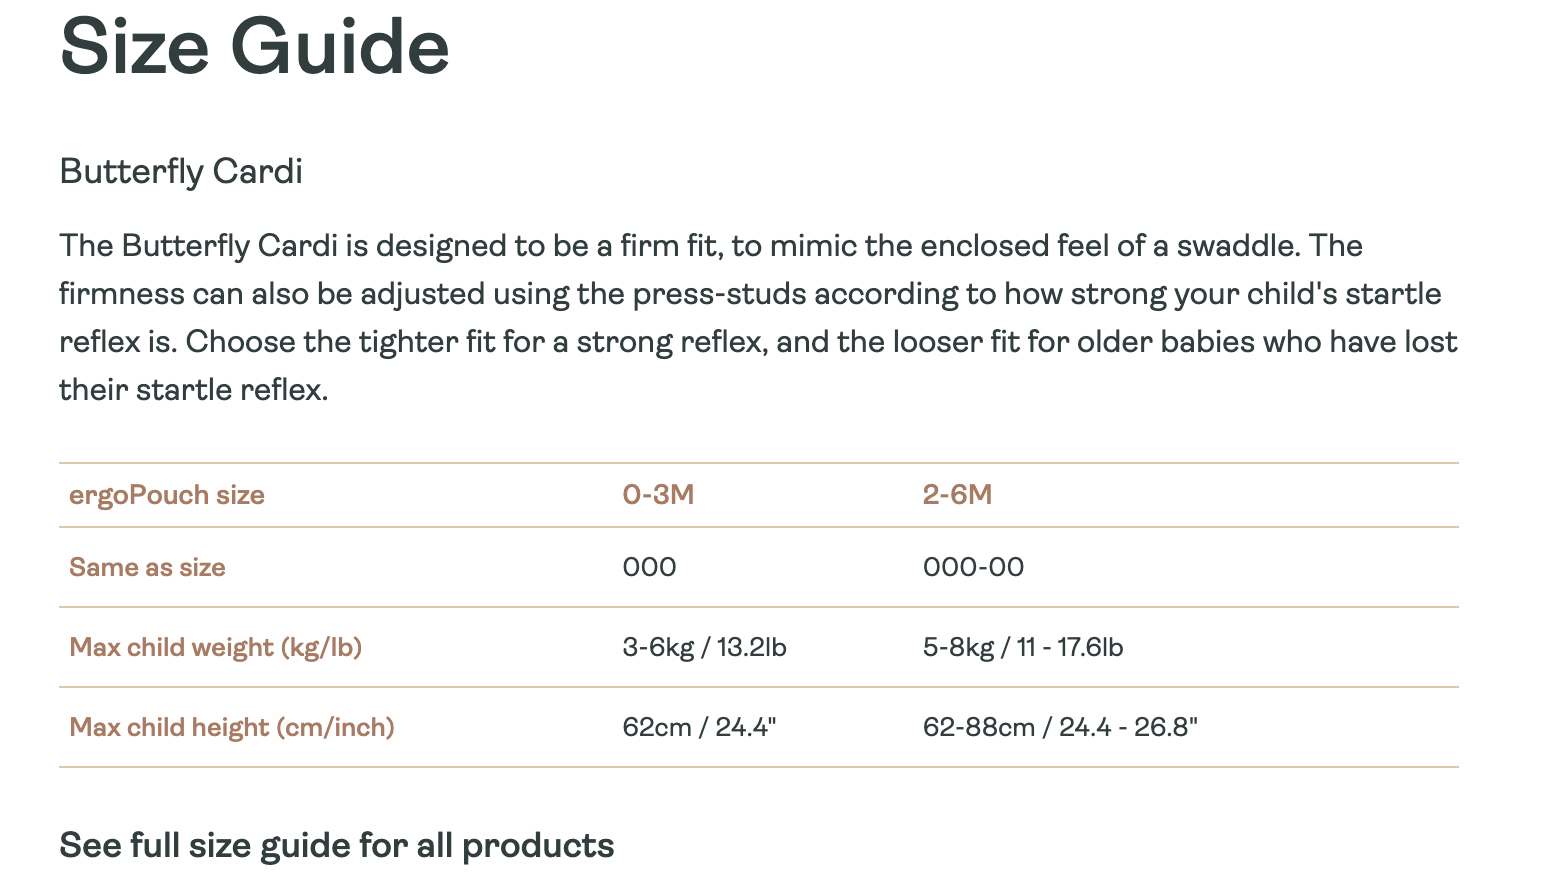The height and width of the screenshot is (890, 1547).
Task: Click the 62-88cm / 24.4 - 26.8" cell
Action: [1060, 727]
